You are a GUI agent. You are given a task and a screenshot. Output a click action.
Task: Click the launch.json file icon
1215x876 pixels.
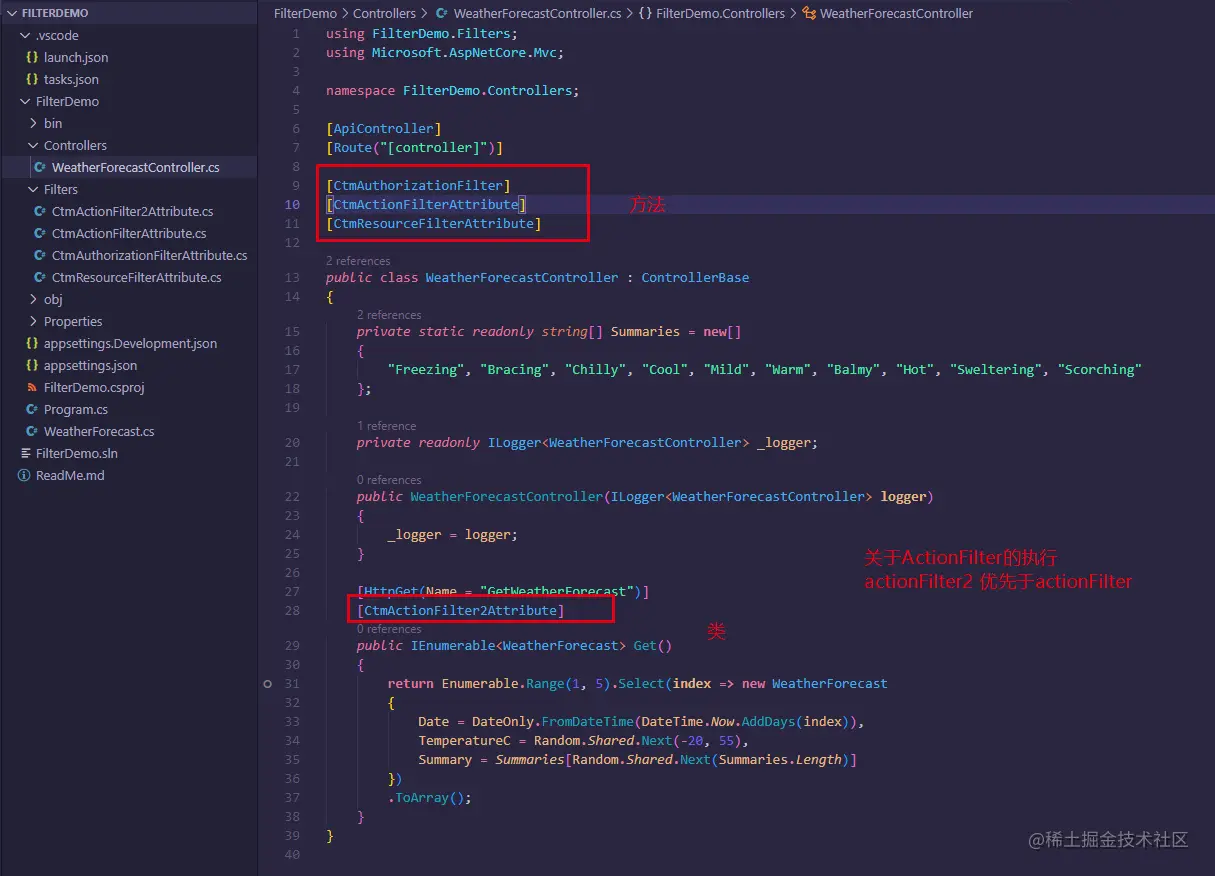(x=32, y=58)
